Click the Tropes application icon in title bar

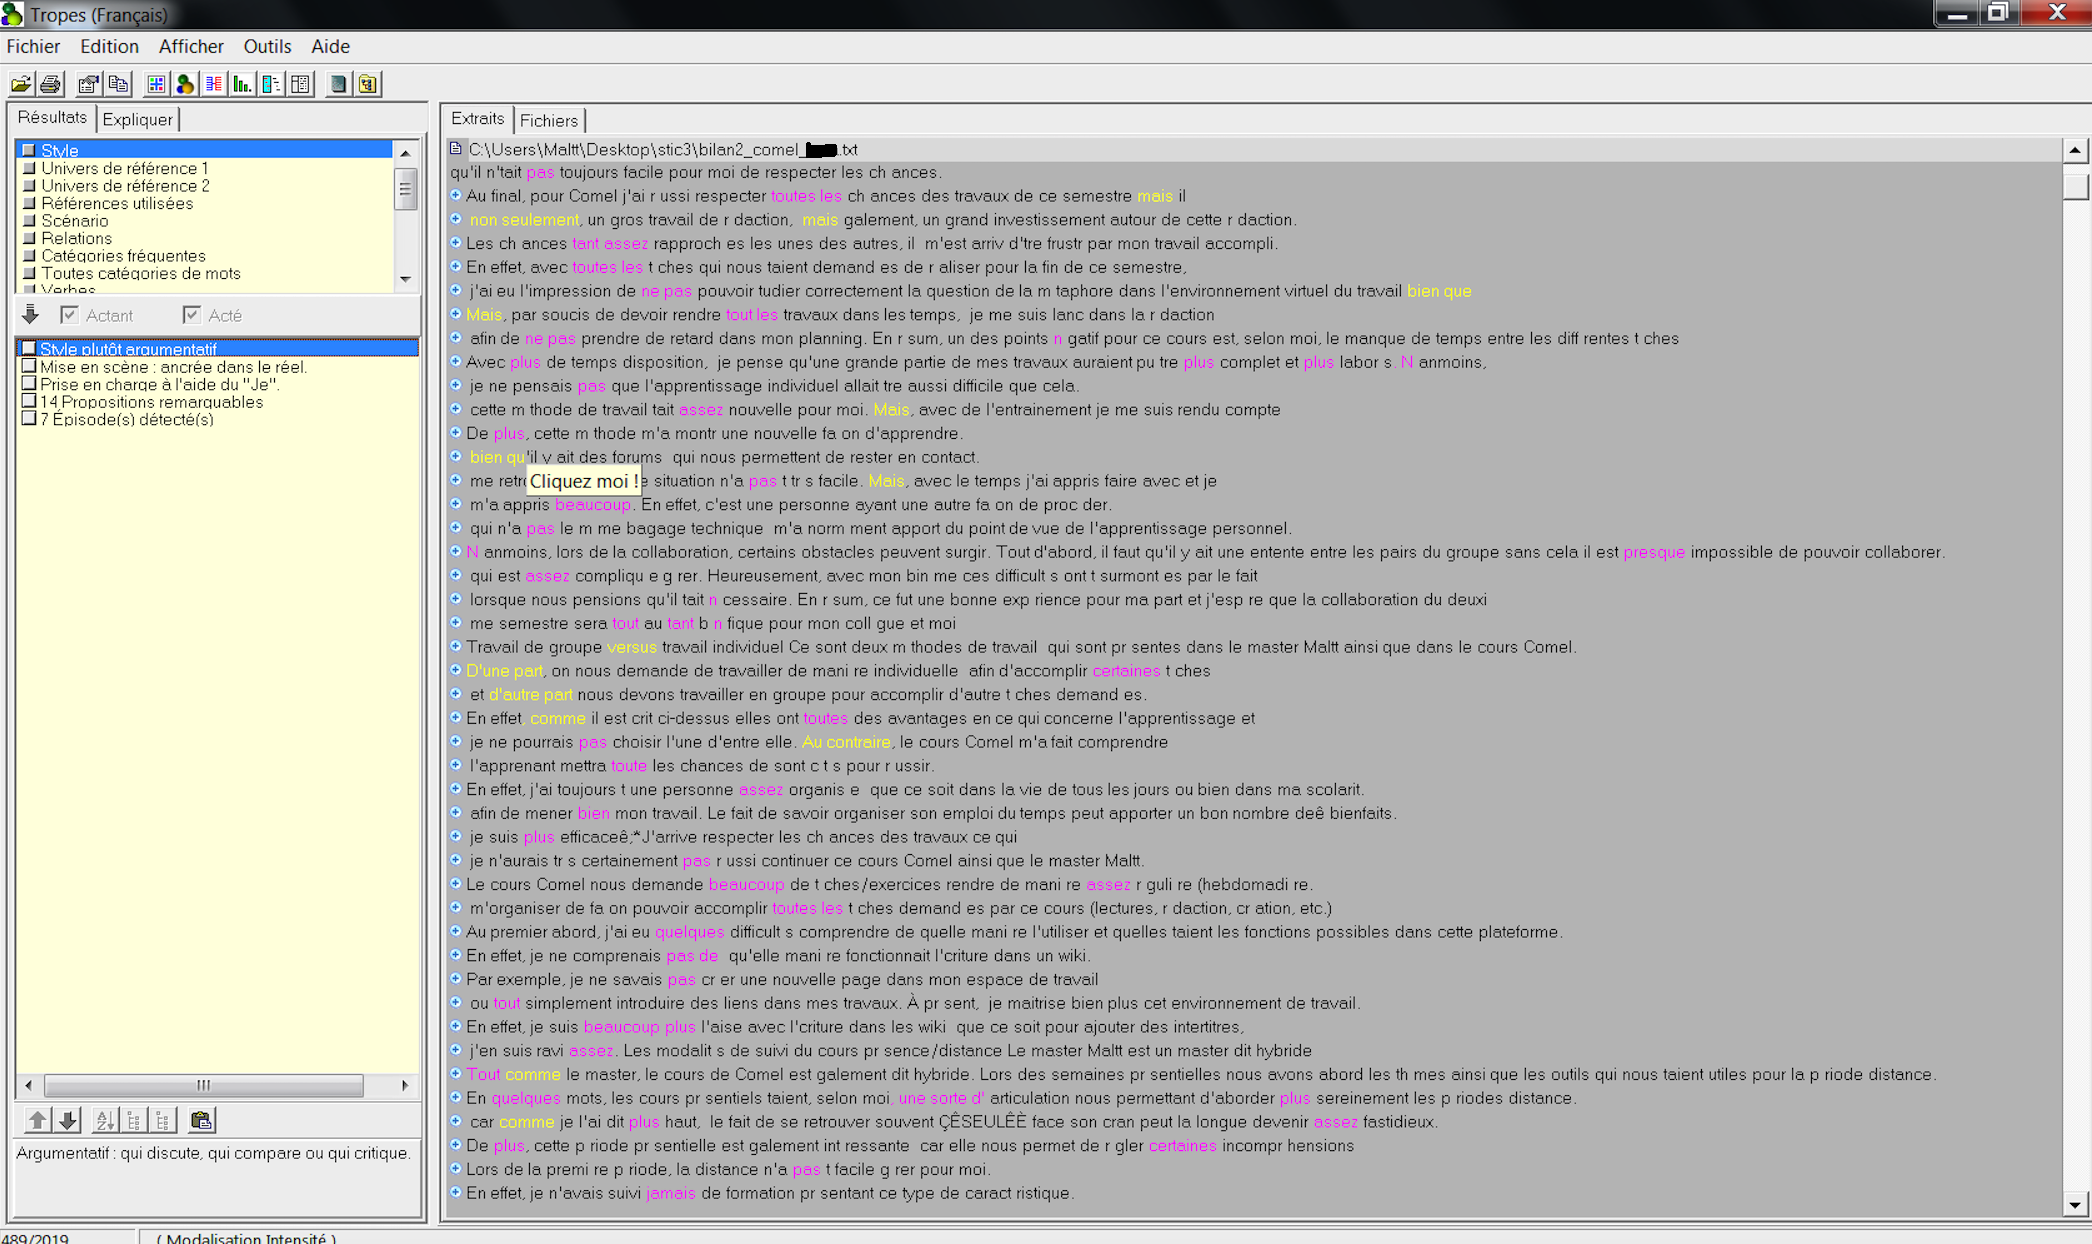coord(12,14)
